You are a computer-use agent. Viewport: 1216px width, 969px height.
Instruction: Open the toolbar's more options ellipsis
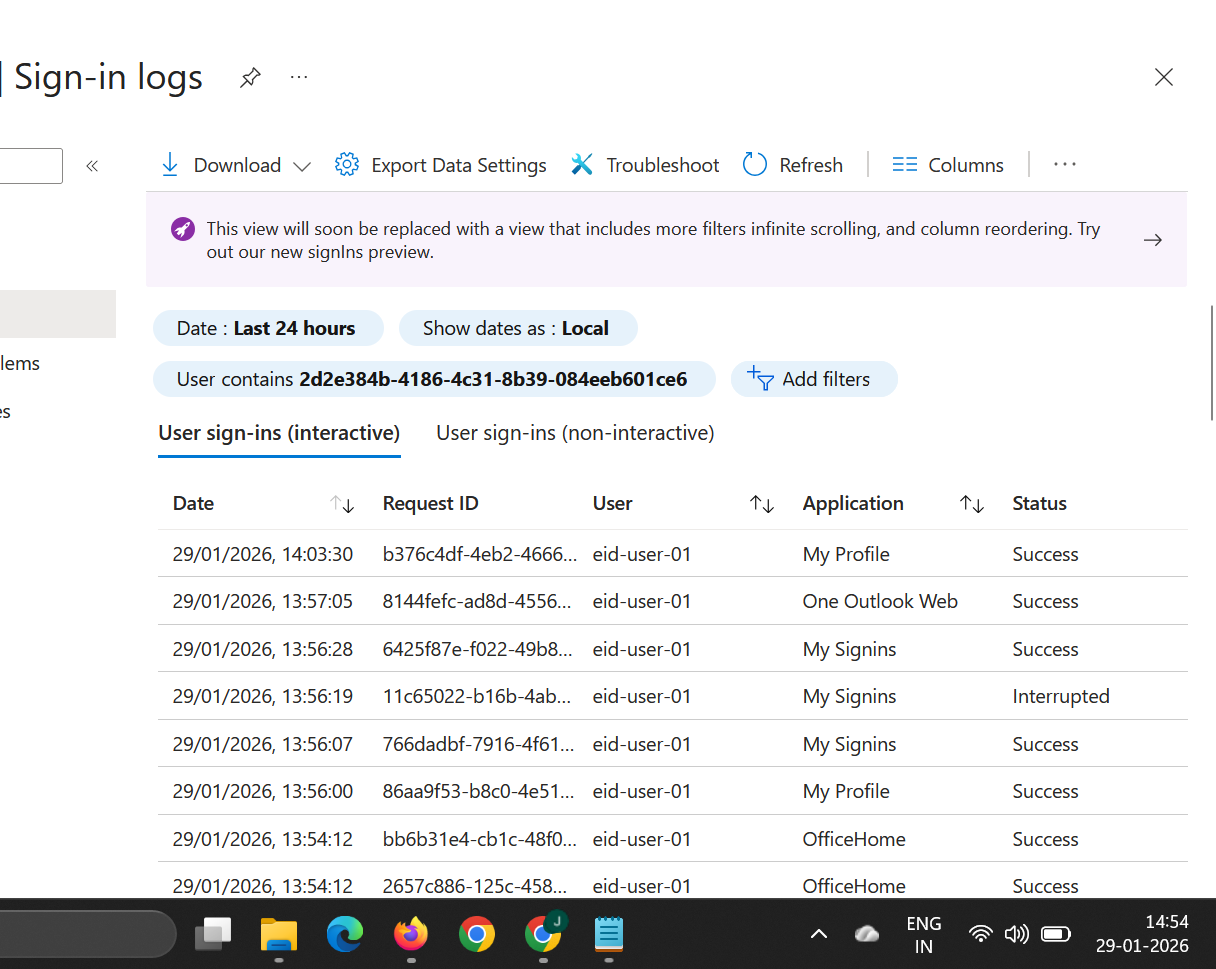(x=1065, y=165)
